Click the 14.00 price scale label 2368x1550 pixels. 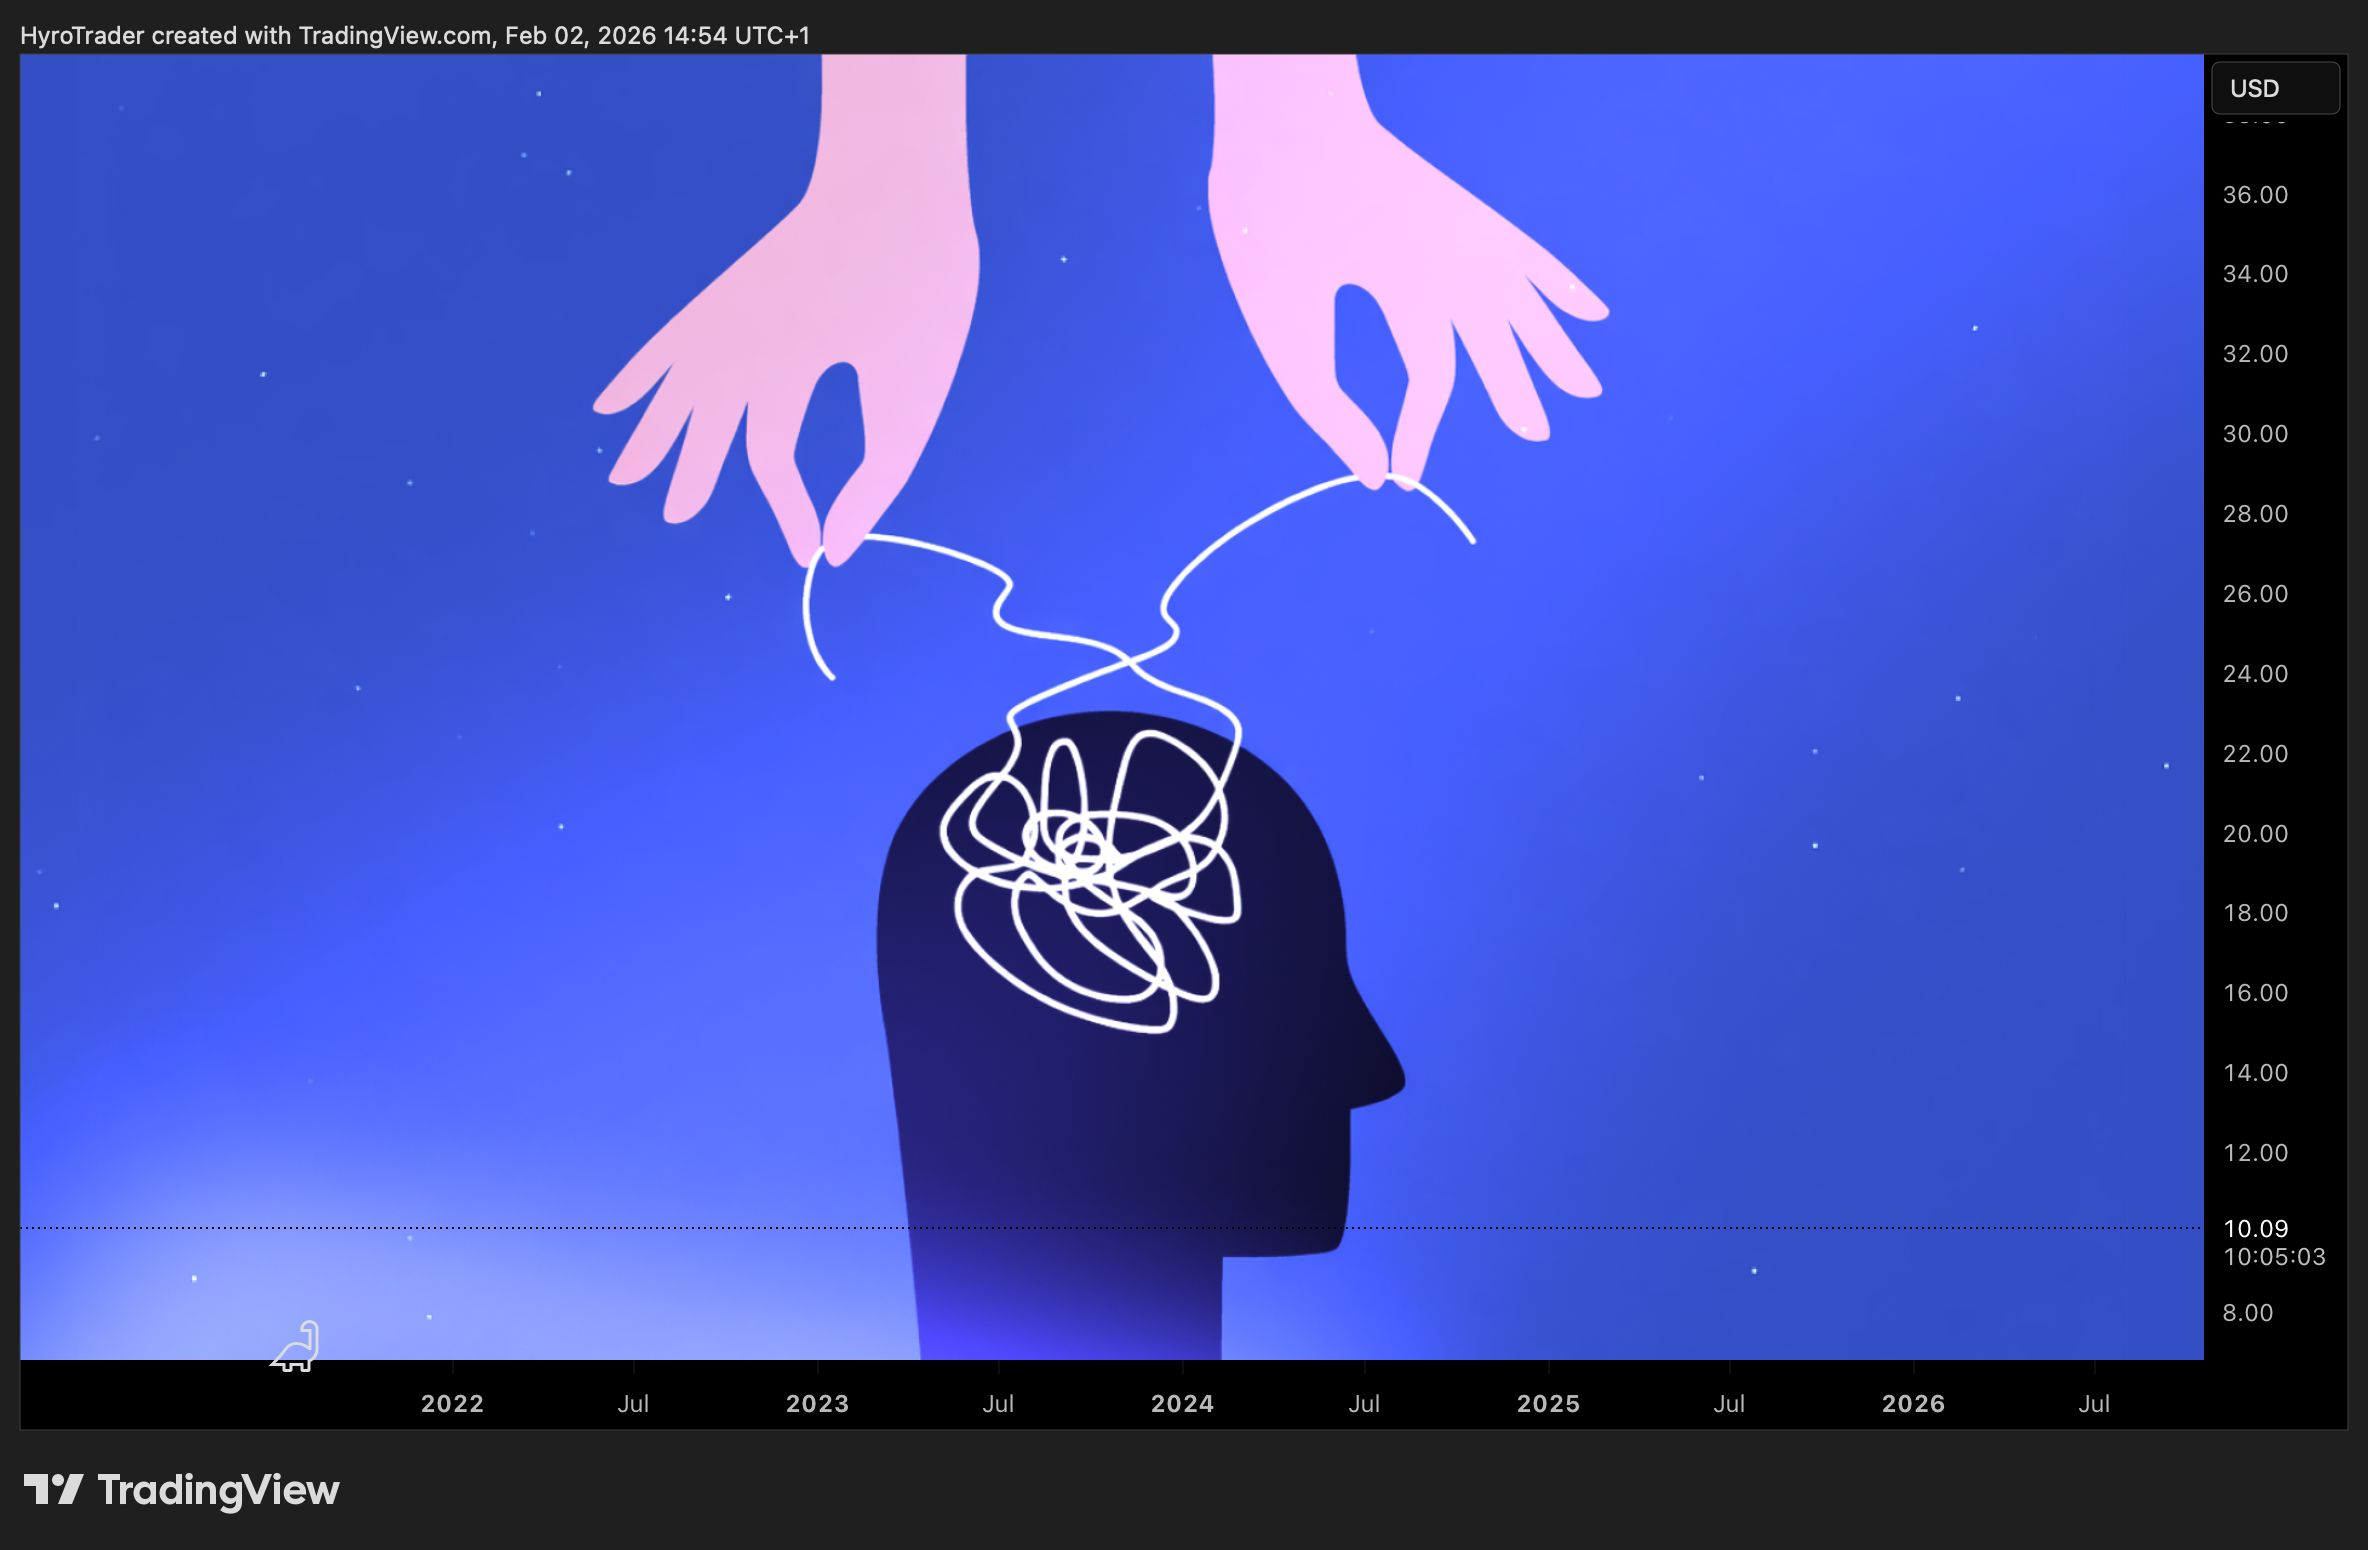[x=2254, y=1073]
